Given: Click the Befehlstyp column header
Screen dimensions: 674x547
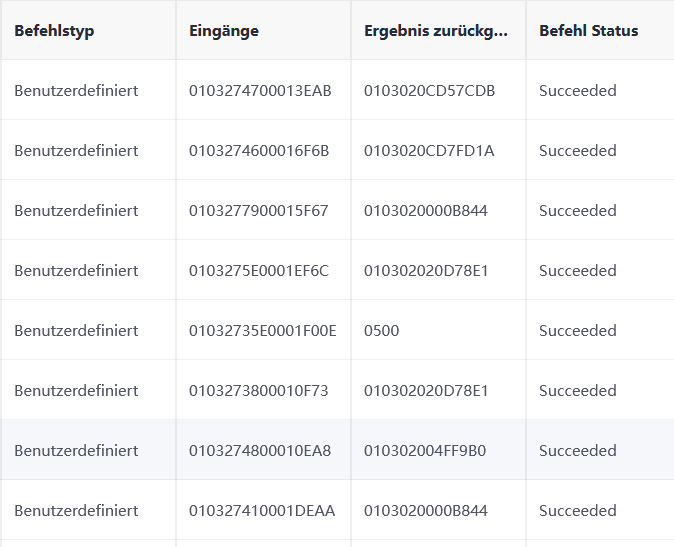Looking at the screenshot, I should (54, 31).
